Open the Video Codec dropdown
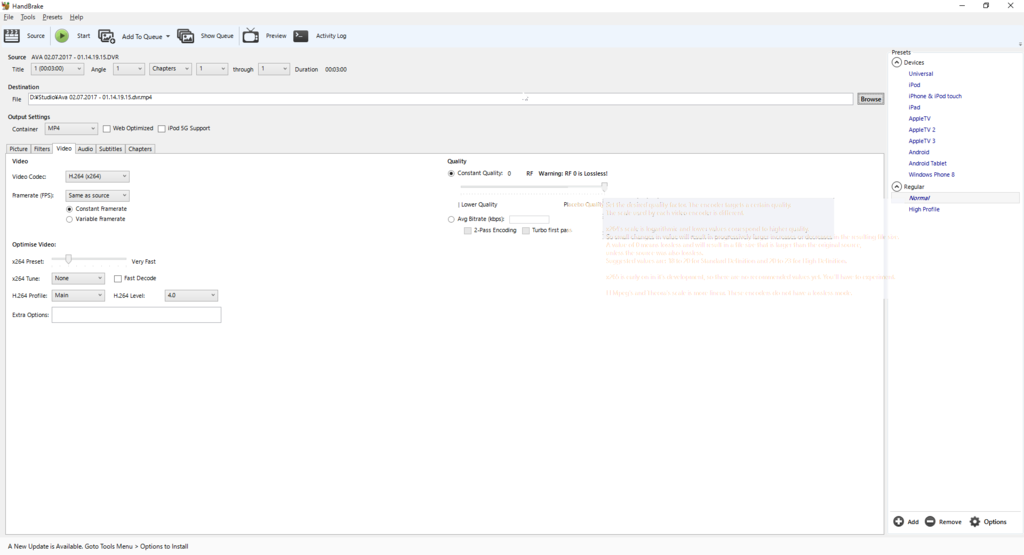This screenshot has width=1024, height=555. [x=97, y=176]
